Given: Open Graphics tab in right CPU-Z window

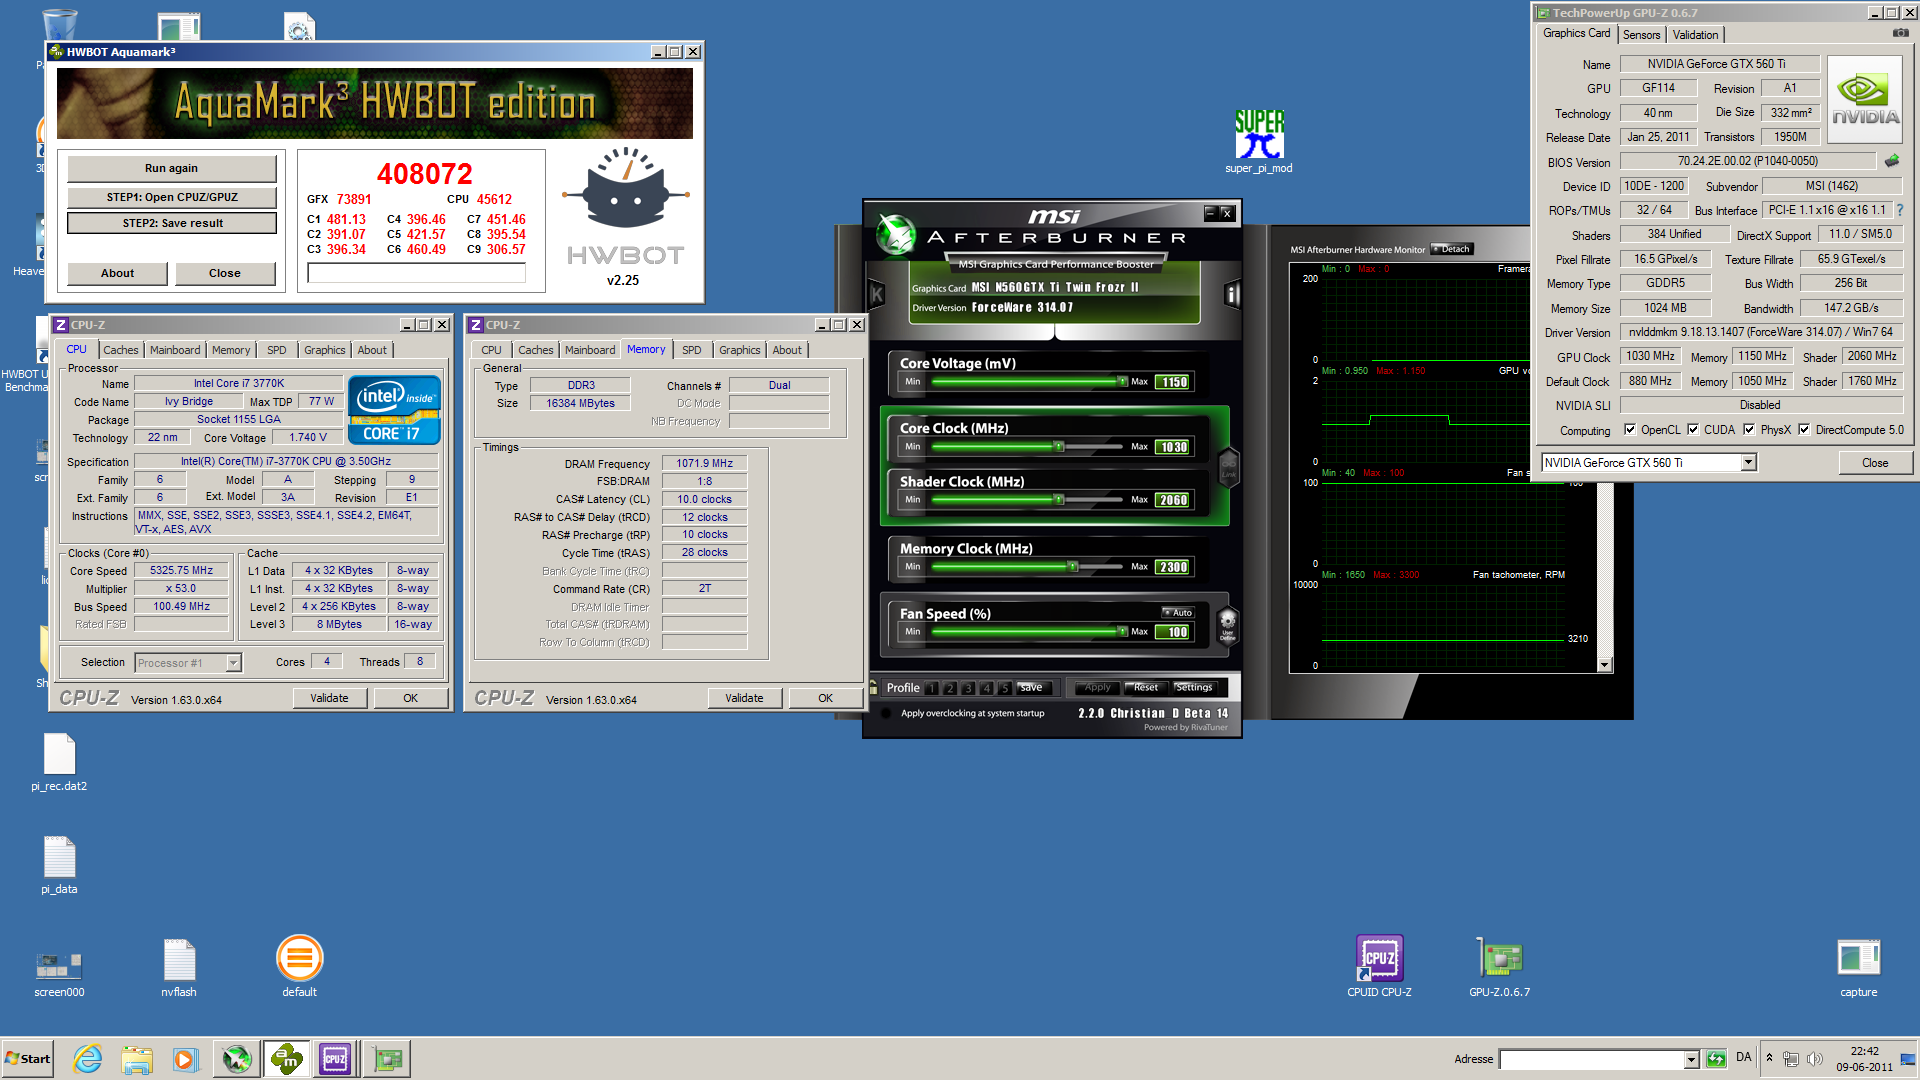Looking at the screenshot, I should [739, 350].
